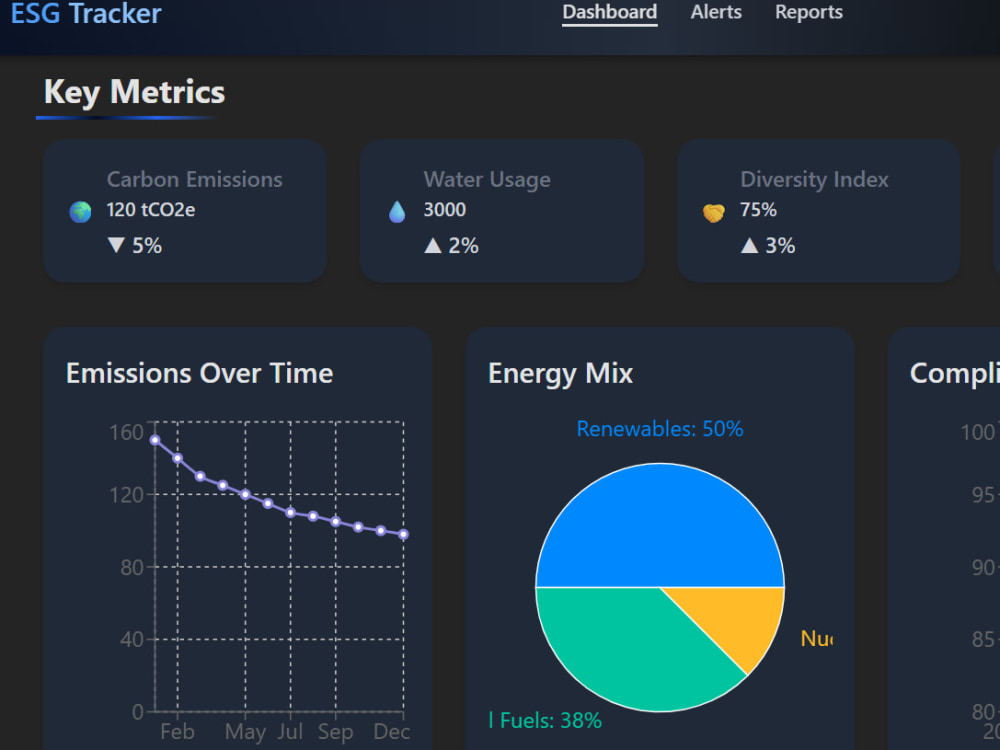Image resolution: width=1000 pixels, height=750 pixels.
Task: Click the May data point at 120
Action: coord(246,494)
